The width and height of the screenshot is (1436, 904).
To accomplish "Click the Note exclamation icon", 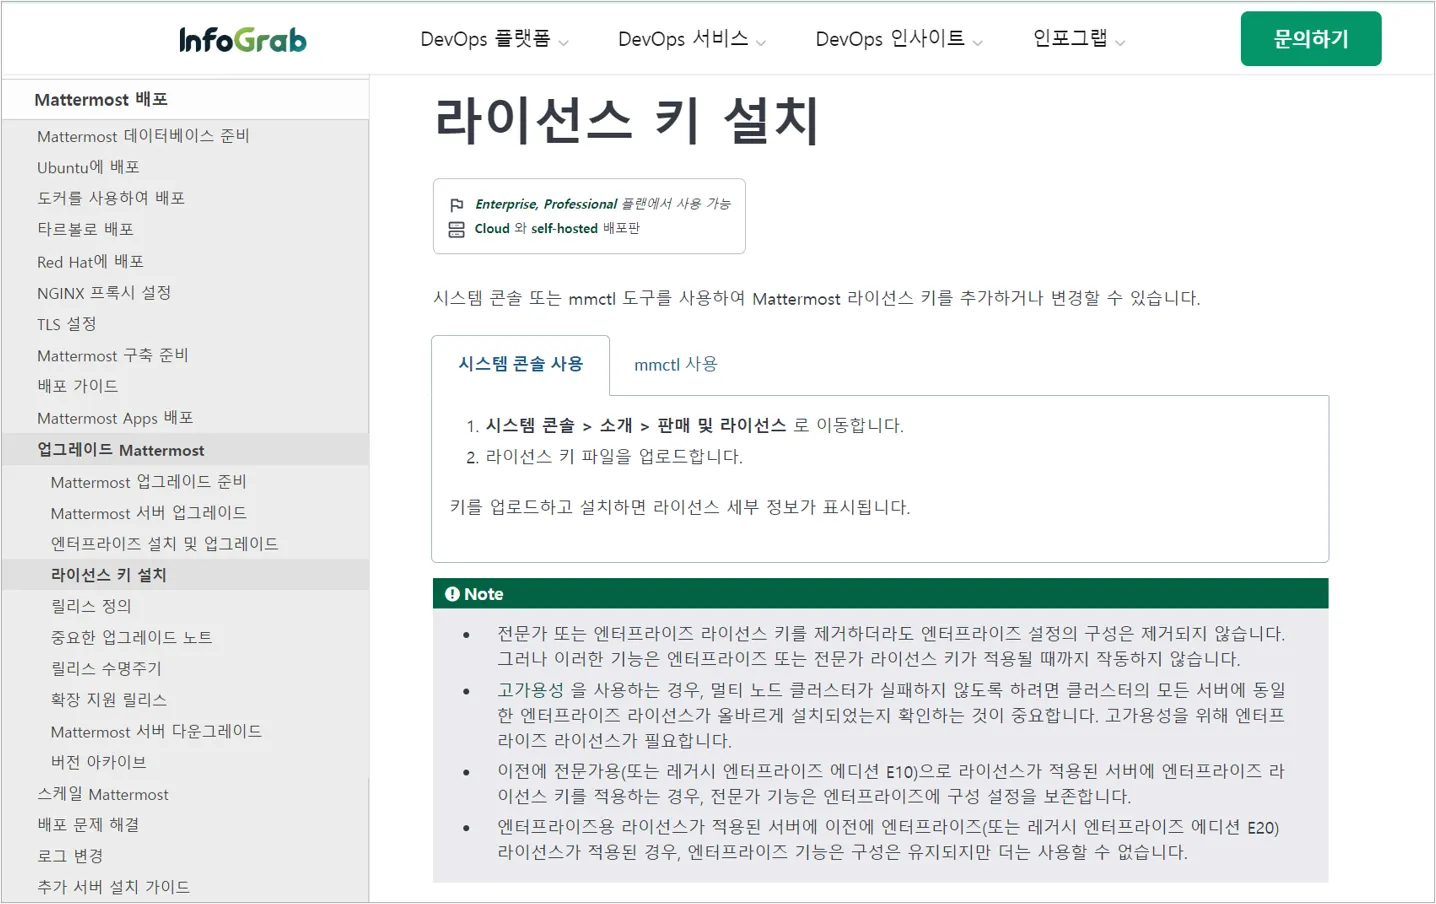I will (x=452, y=594).
